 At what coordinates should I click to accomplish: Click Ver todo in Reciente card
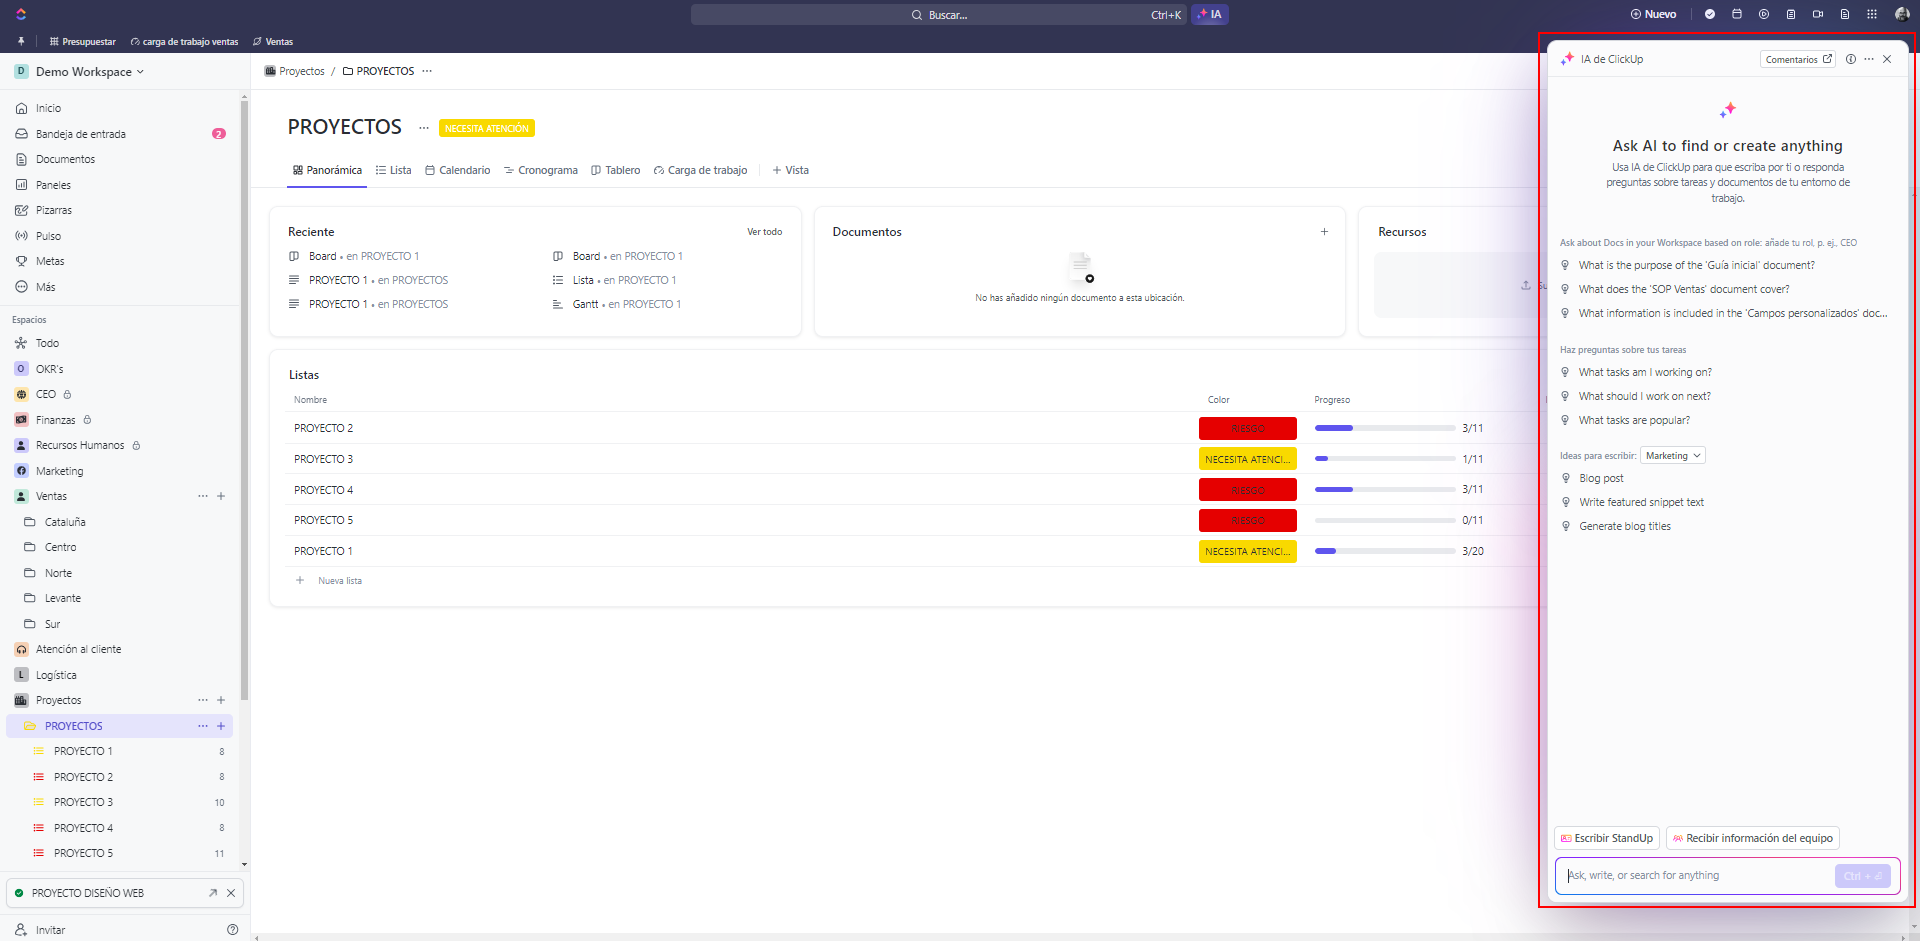pos(764,232)
